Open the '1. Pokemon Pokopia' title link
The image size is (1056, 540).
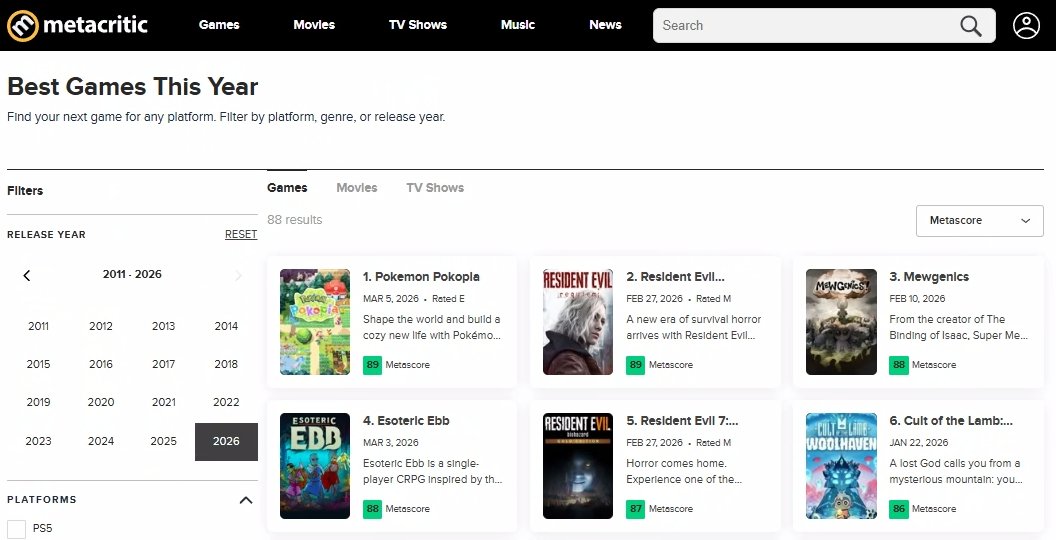pyautogui.click(x=421, y=277)
